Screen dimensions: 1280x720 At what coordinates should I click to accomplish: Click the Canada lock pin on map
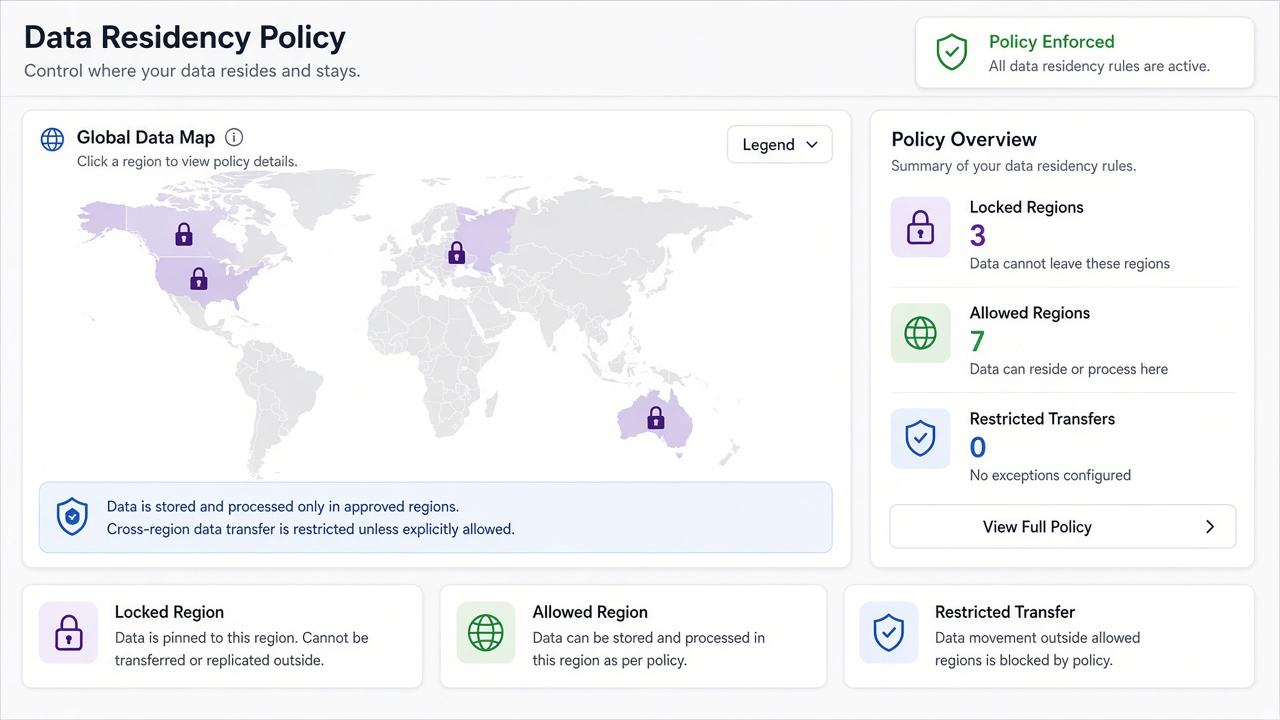click(x=184, y=234)
